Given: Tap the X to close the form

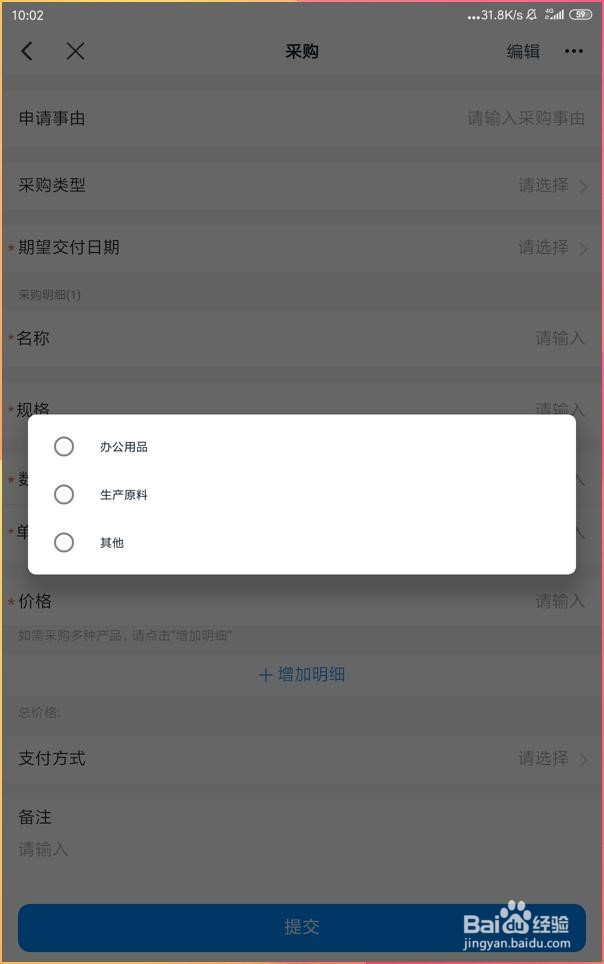Looking at the screenshot, I should pyautogui.click(x=75, y=51).
